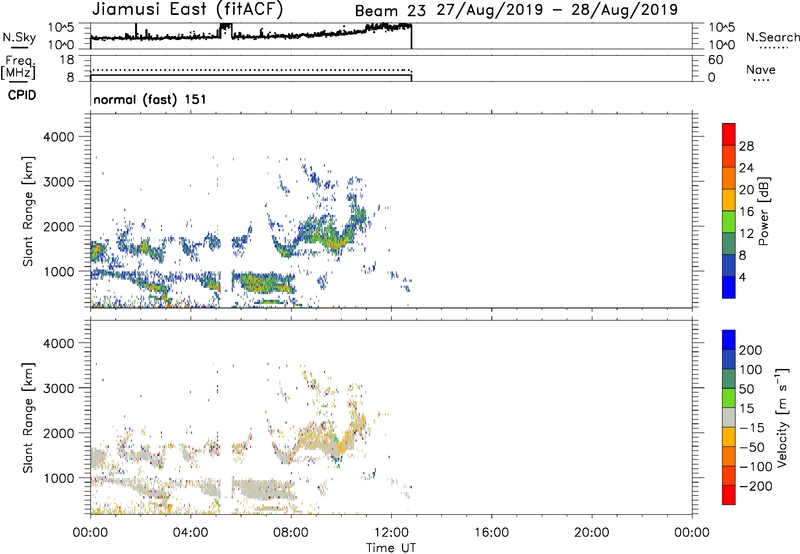Click the '08:00' time axis label
This screenshot has width=800, height=554.
click(291, 533)
